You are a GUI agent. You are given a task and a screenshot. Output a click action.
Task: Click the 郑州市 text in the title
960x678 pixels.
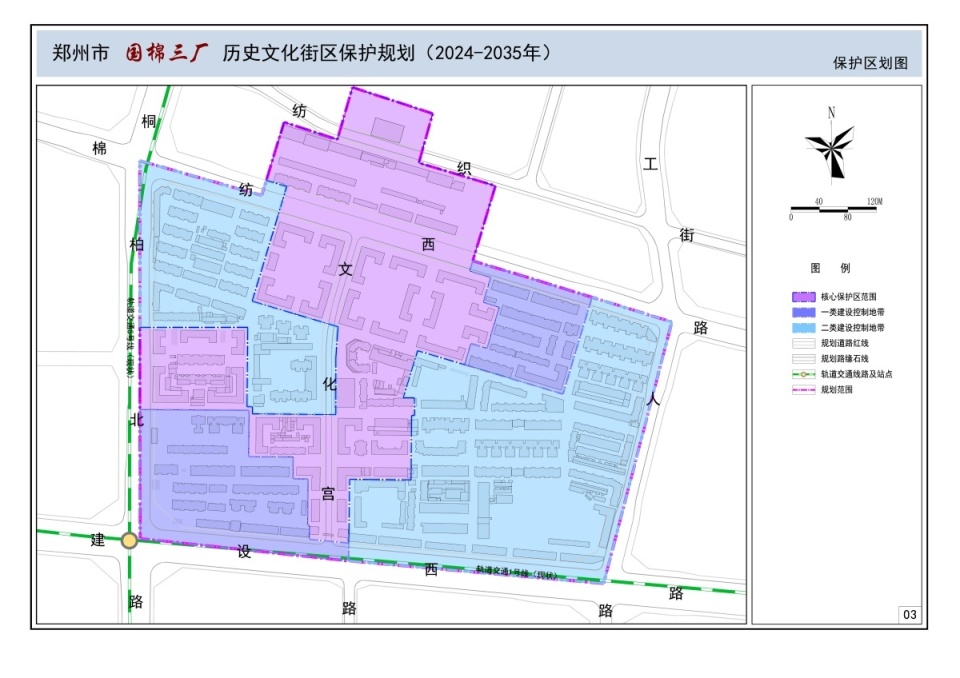[80, 53]
